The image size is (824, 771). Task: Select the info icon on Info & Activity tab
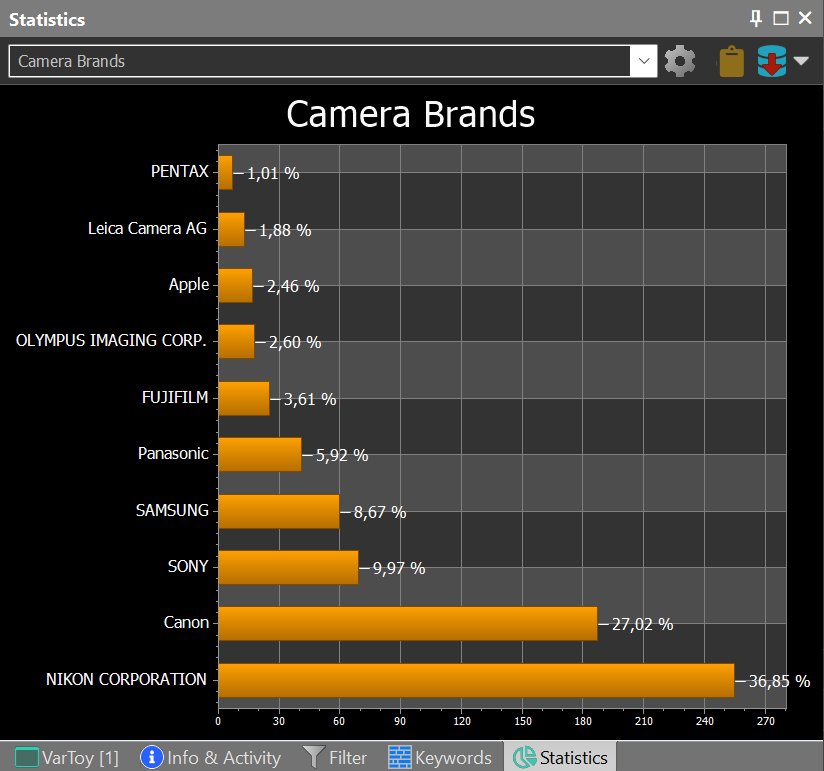[151, 757]
